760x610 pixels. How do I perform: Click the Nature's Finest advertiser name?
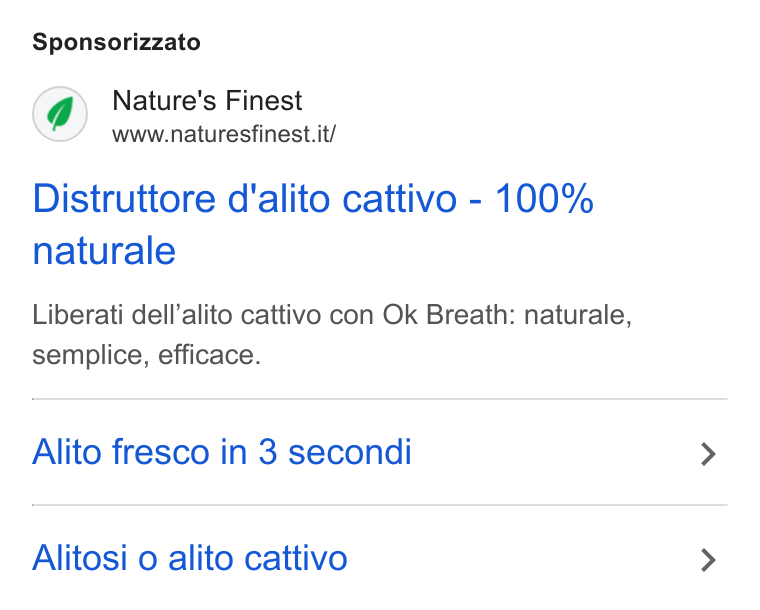(x=207, y=100)
